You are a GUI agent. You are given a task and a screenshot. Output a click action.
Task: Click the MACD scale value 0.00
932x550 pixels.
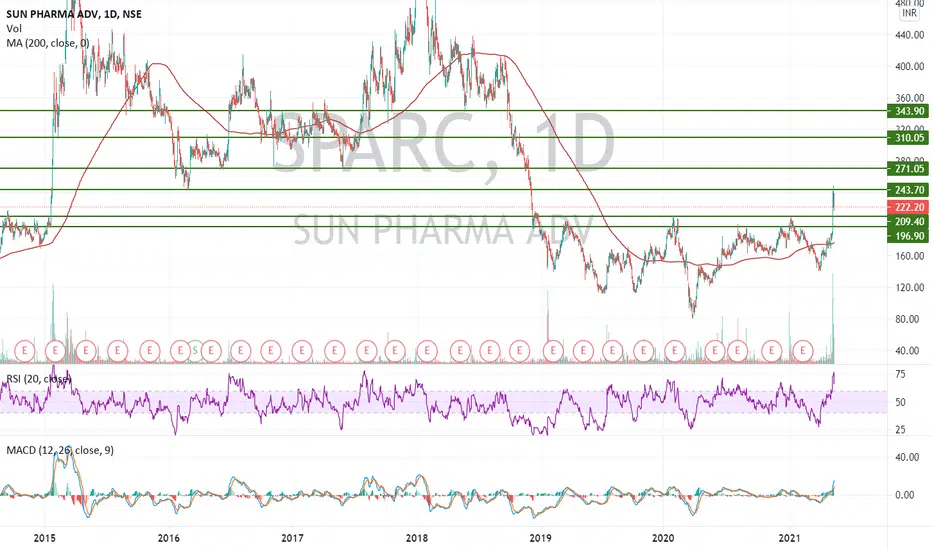click(x=905, y=495)
